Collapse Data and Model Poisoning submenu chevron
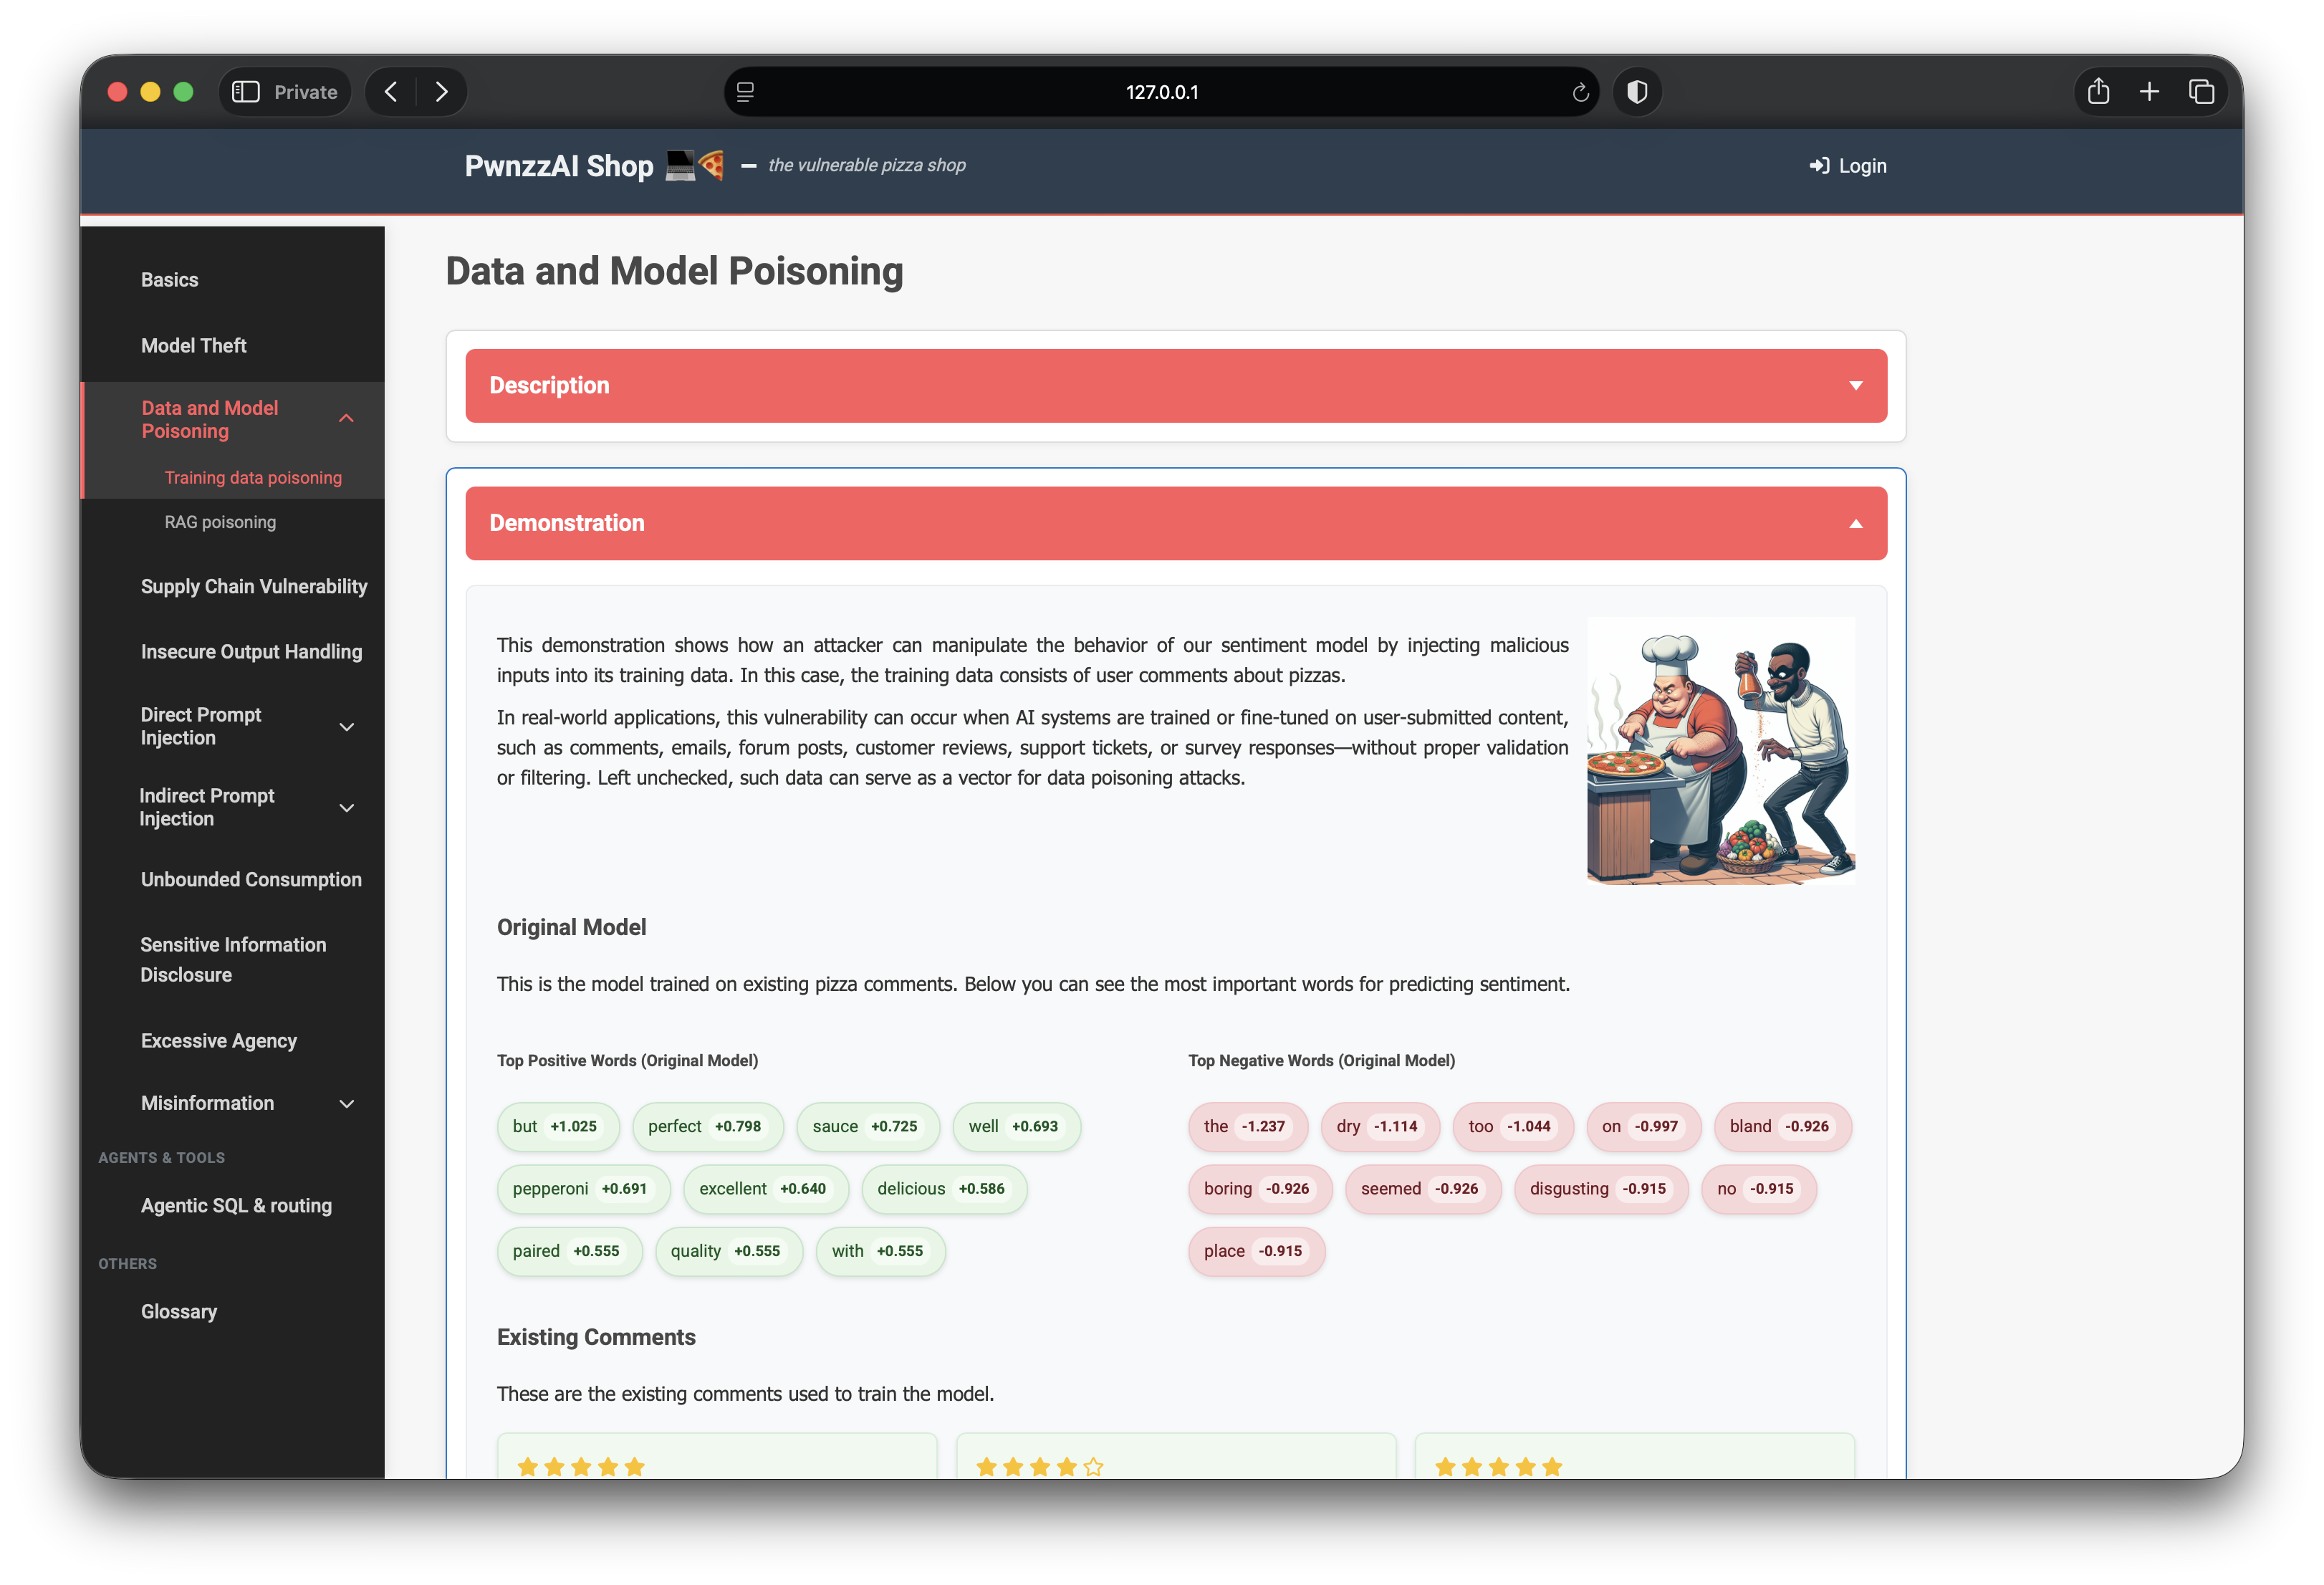Viewport: 2324px width, 1585px height. (346, 419)
